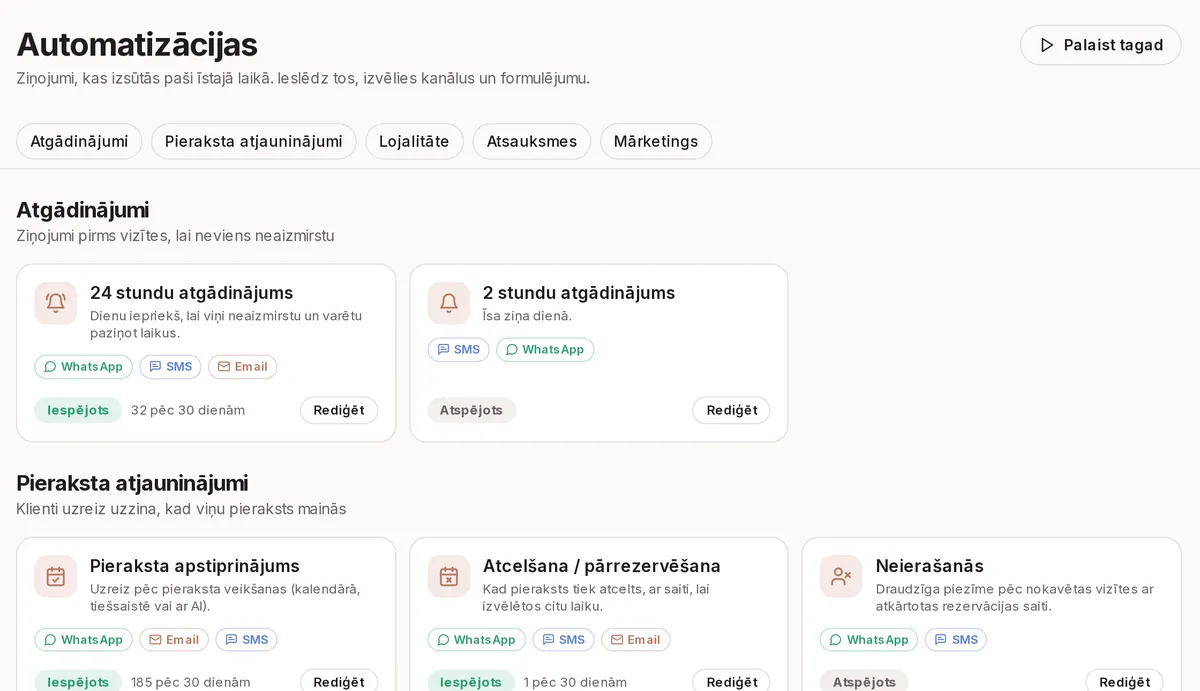Select SMS chip in Atcelšana / pārrezervēšana
The image size is (1200, 691).
click(563, 640)
